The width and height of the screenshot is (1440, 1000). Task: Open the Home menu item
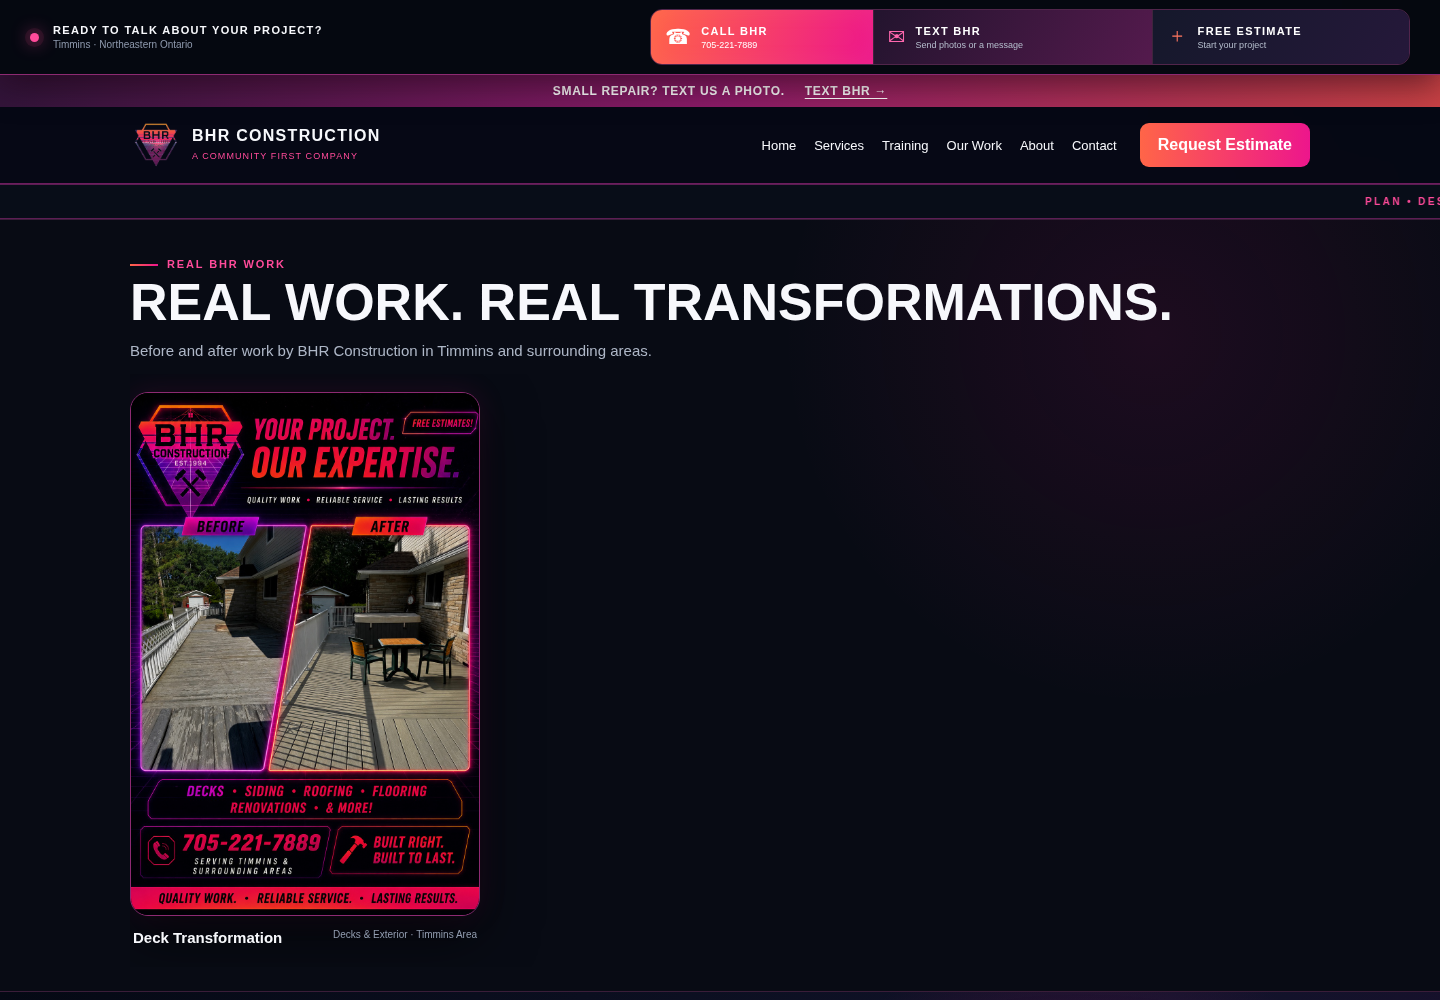tap(779, 146)
